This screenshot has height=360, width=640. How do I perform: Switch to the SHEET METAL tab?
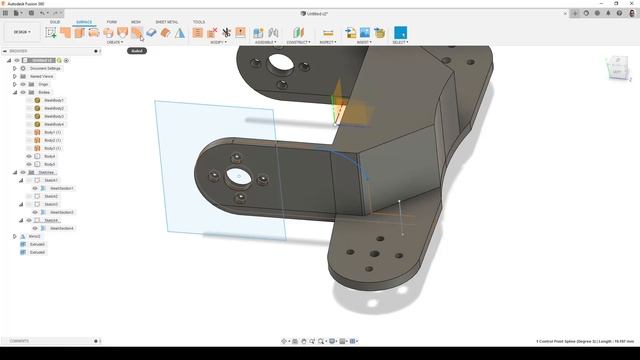(167, 22)
